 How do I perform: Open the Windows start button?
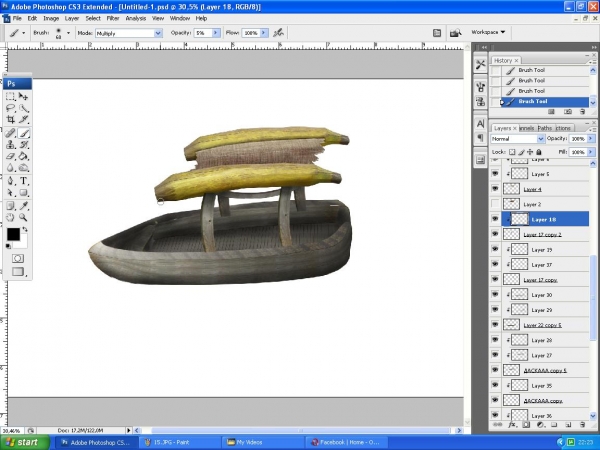pos(24,442)
